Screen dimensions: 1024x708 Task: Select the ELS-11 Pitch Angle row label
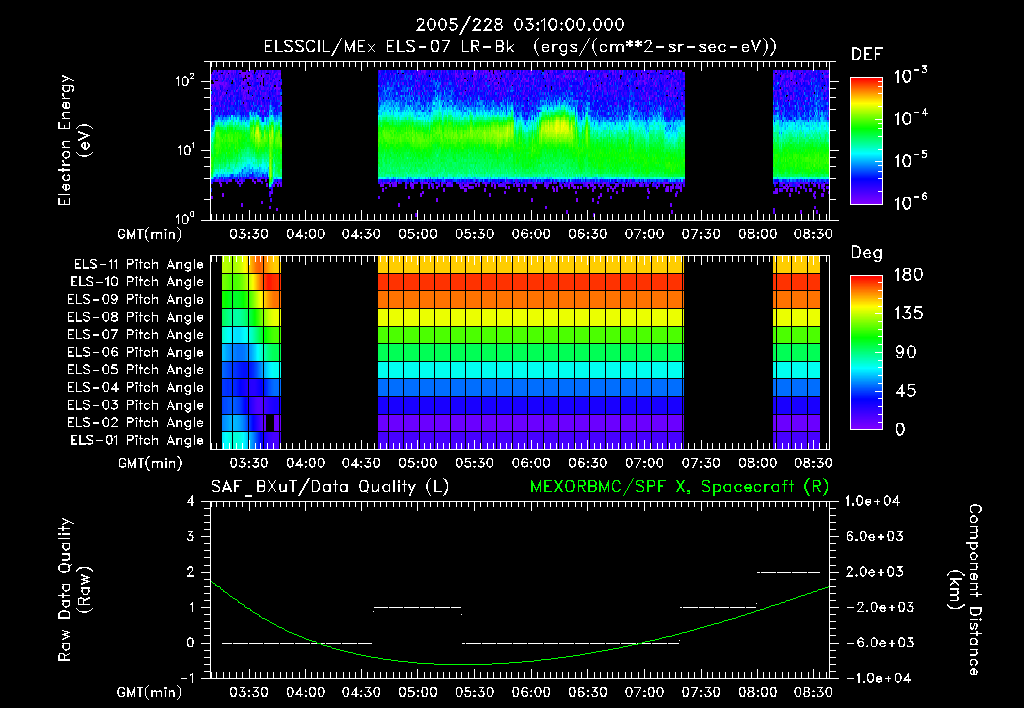138,265
